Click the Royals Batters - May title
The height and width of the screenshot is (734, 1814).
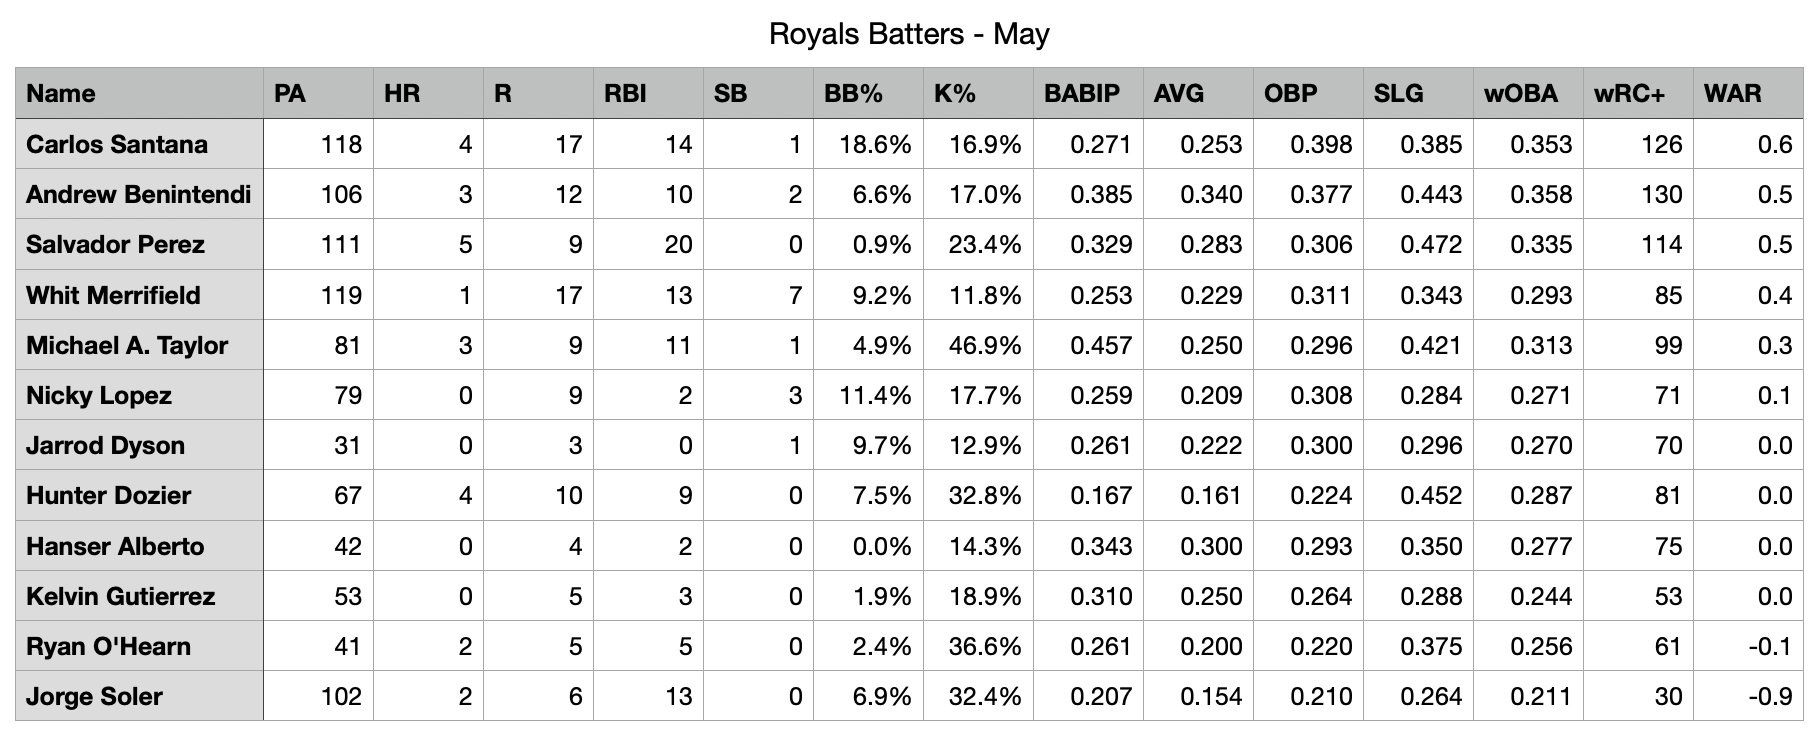point(908,35)
